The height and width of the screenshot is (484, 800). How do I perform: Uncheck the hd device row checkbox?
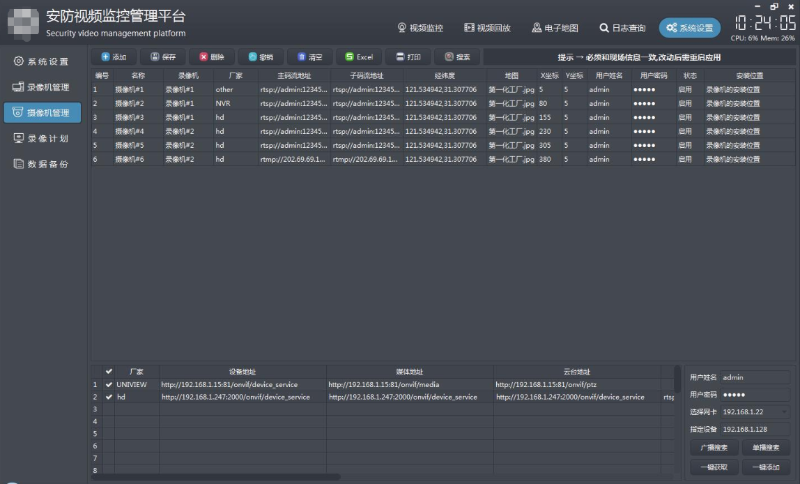coord(109,397)
